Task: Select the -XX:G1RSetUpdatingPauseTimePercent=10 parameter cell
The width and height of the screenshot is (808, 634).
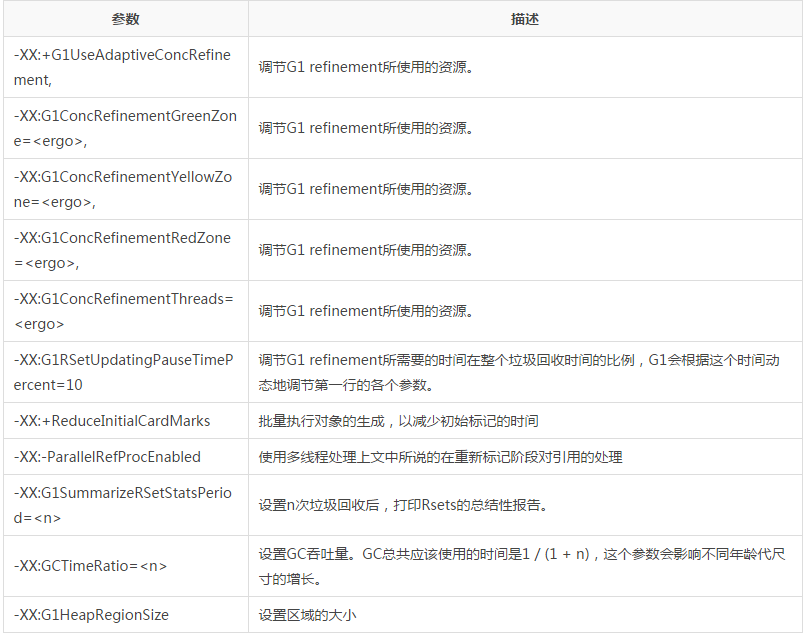Action: click(126, 372)
